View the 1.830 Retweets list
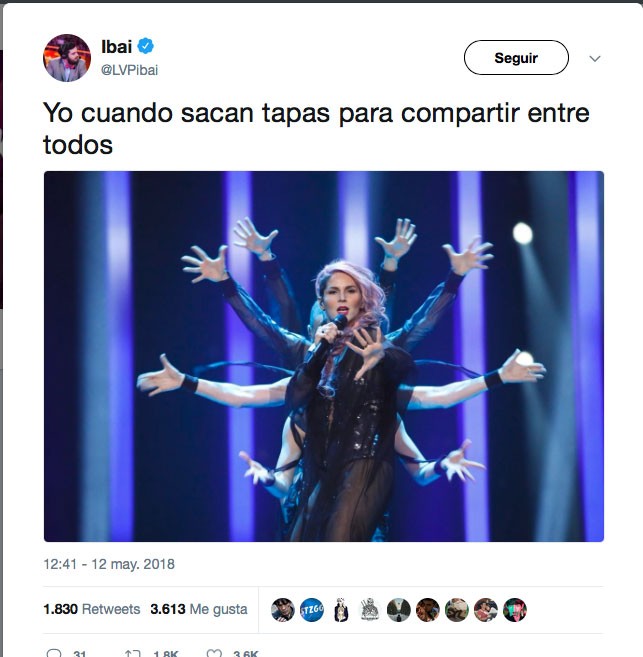Screen dimensions: 643x657 (92, 609)
